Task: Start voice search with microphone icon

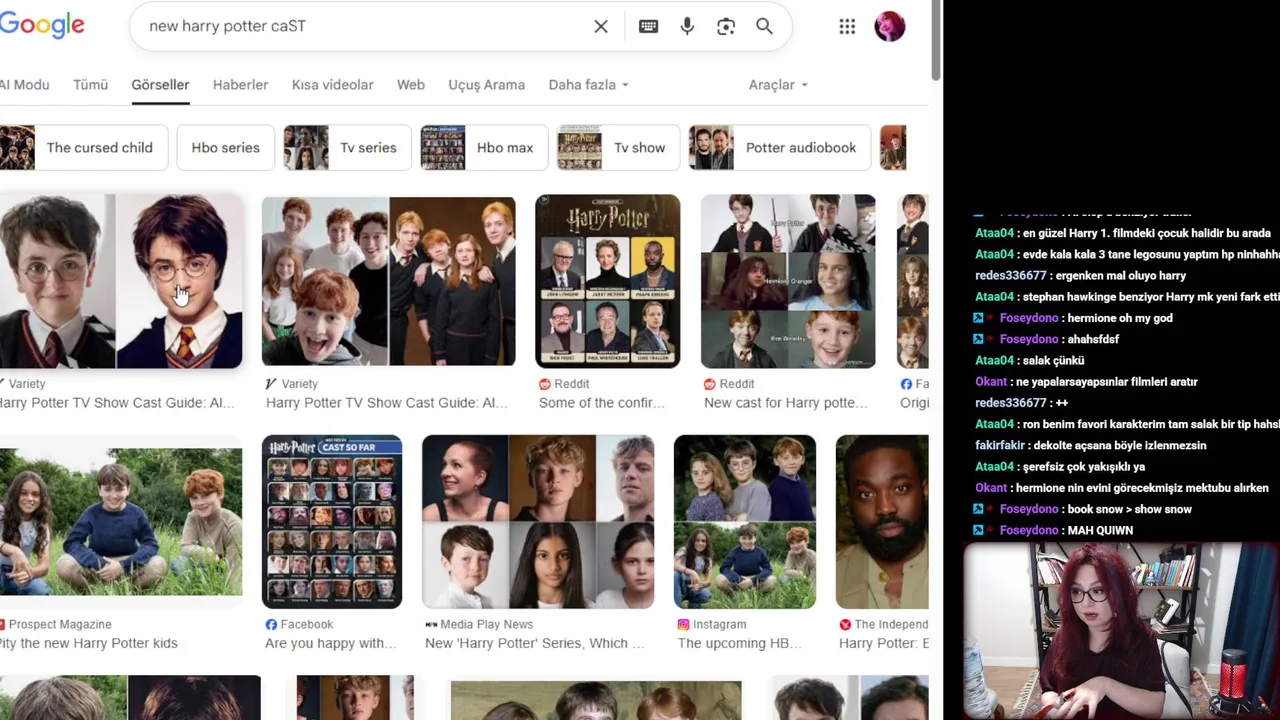Action: point(687,27)
